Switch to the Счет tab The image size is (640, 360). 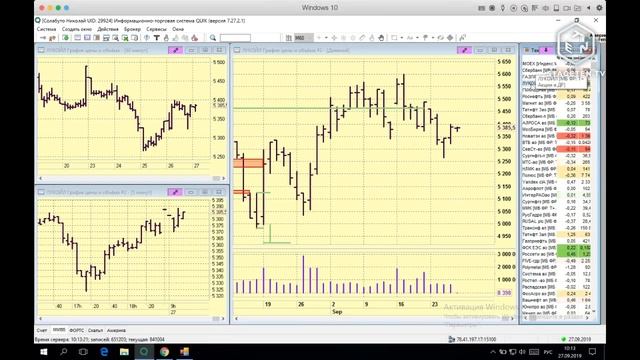click(42, 330)
